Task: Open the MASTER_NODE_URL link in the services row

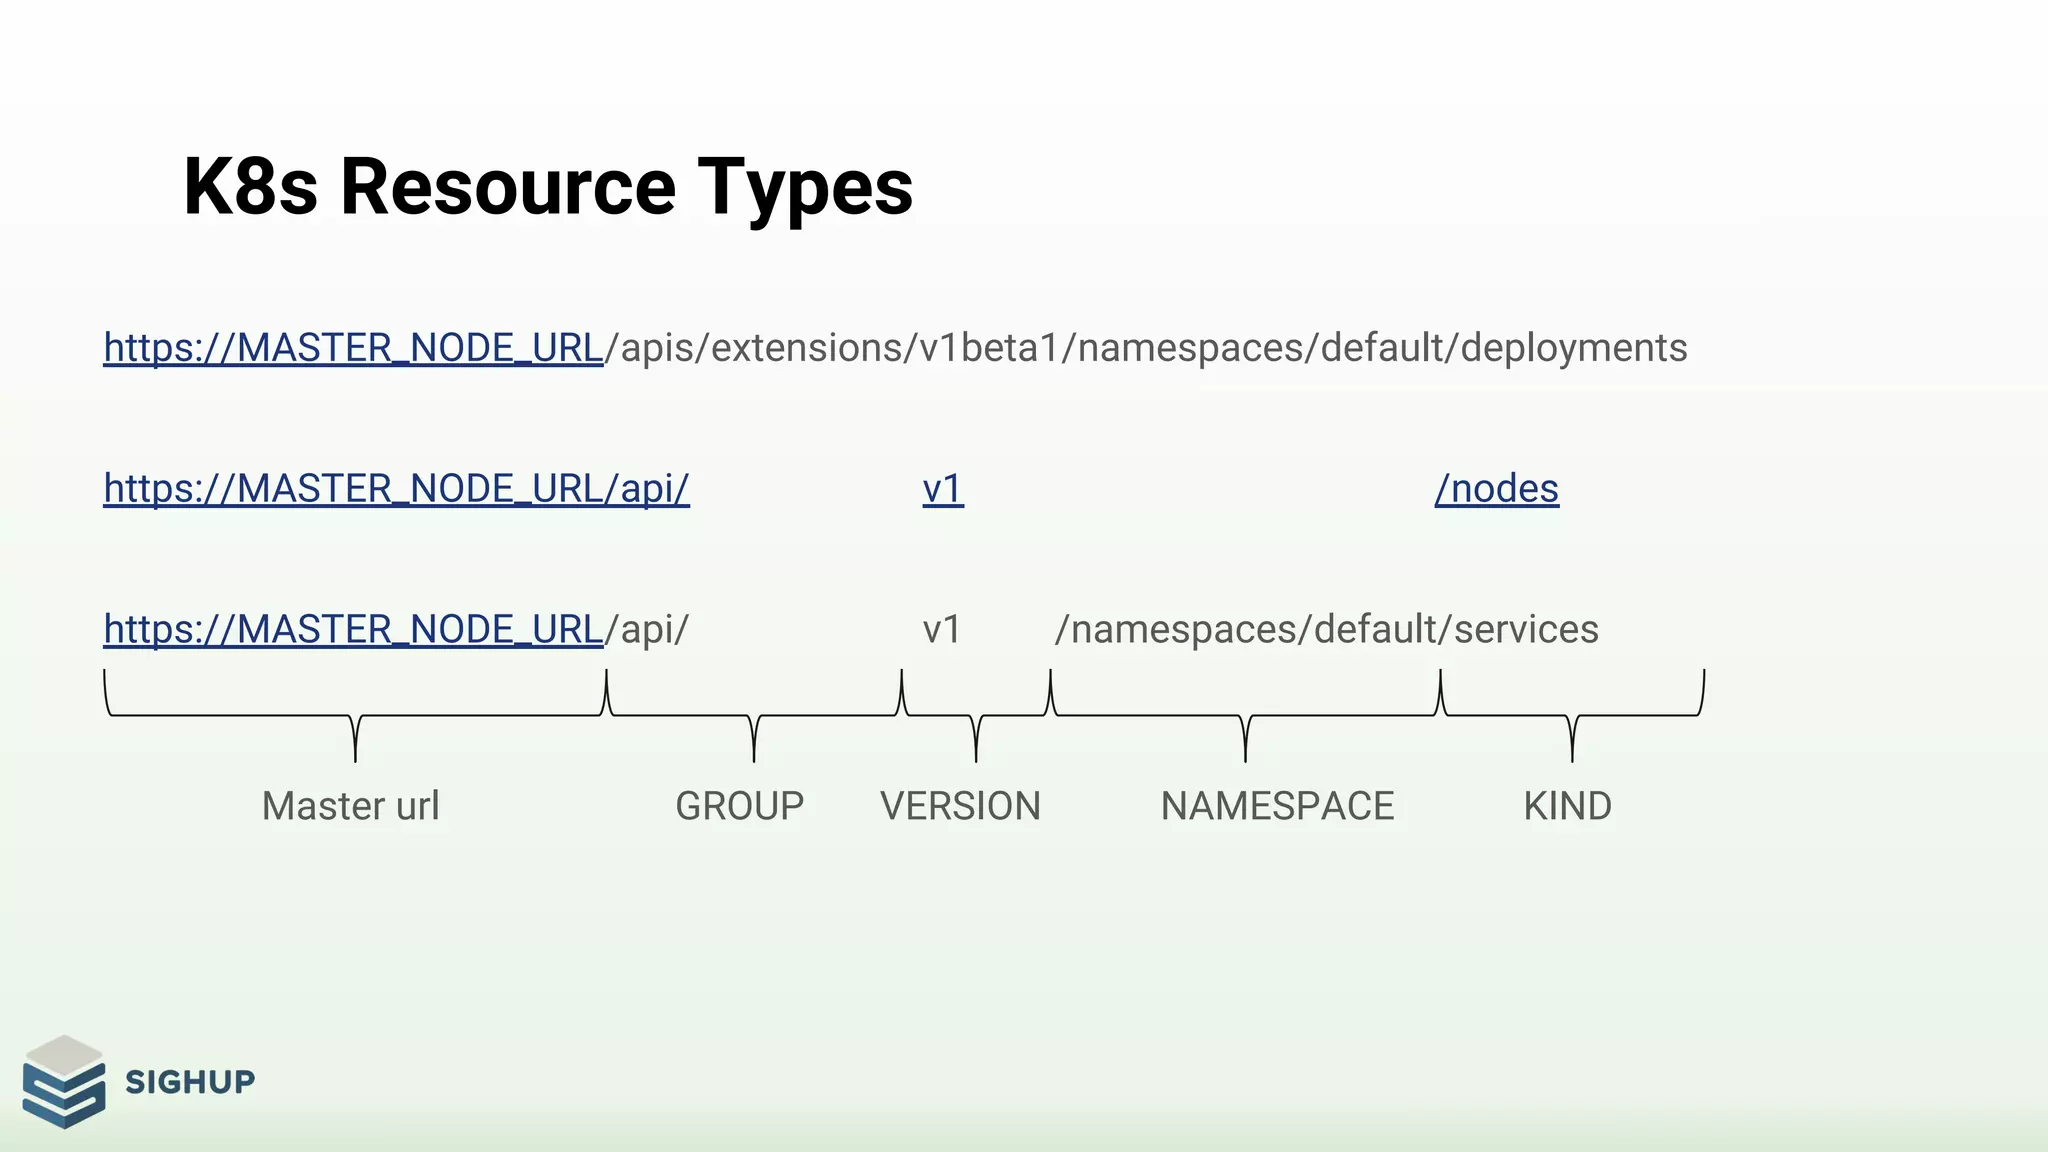Action: [x=353, y=630]
